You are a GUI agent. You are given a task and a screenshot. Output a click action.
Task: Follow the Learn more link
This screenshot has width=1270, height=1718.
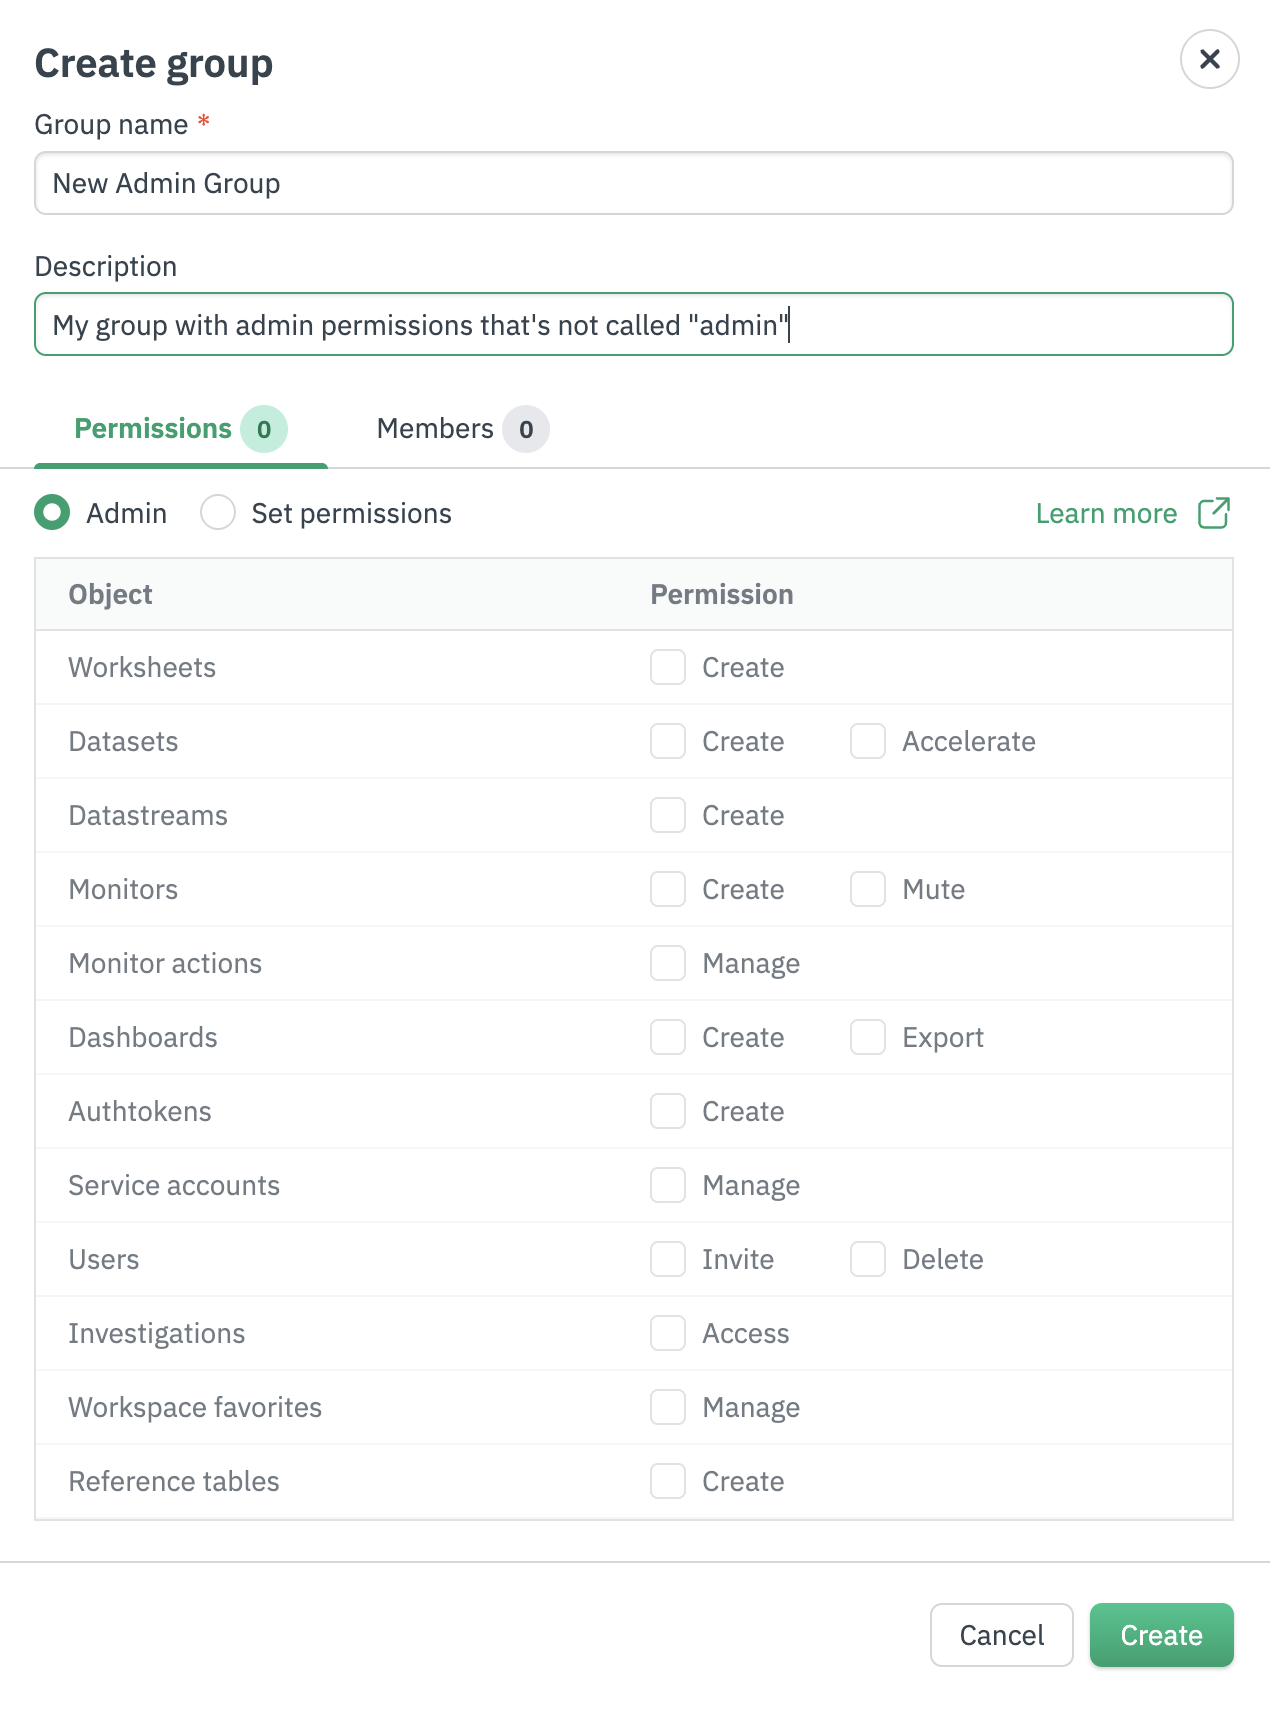1106,513
